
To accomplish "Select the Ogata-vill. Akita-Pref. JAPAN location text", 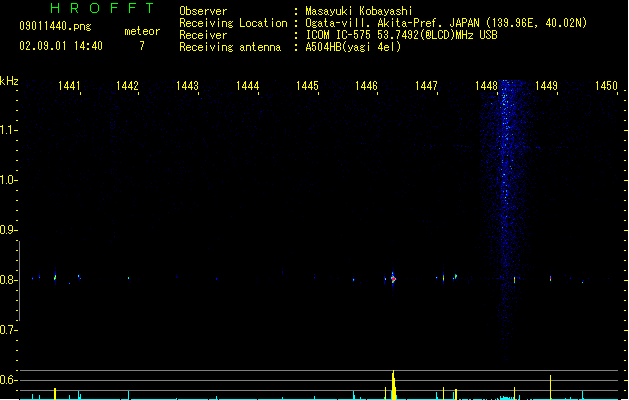I will [x=446, y=23].
